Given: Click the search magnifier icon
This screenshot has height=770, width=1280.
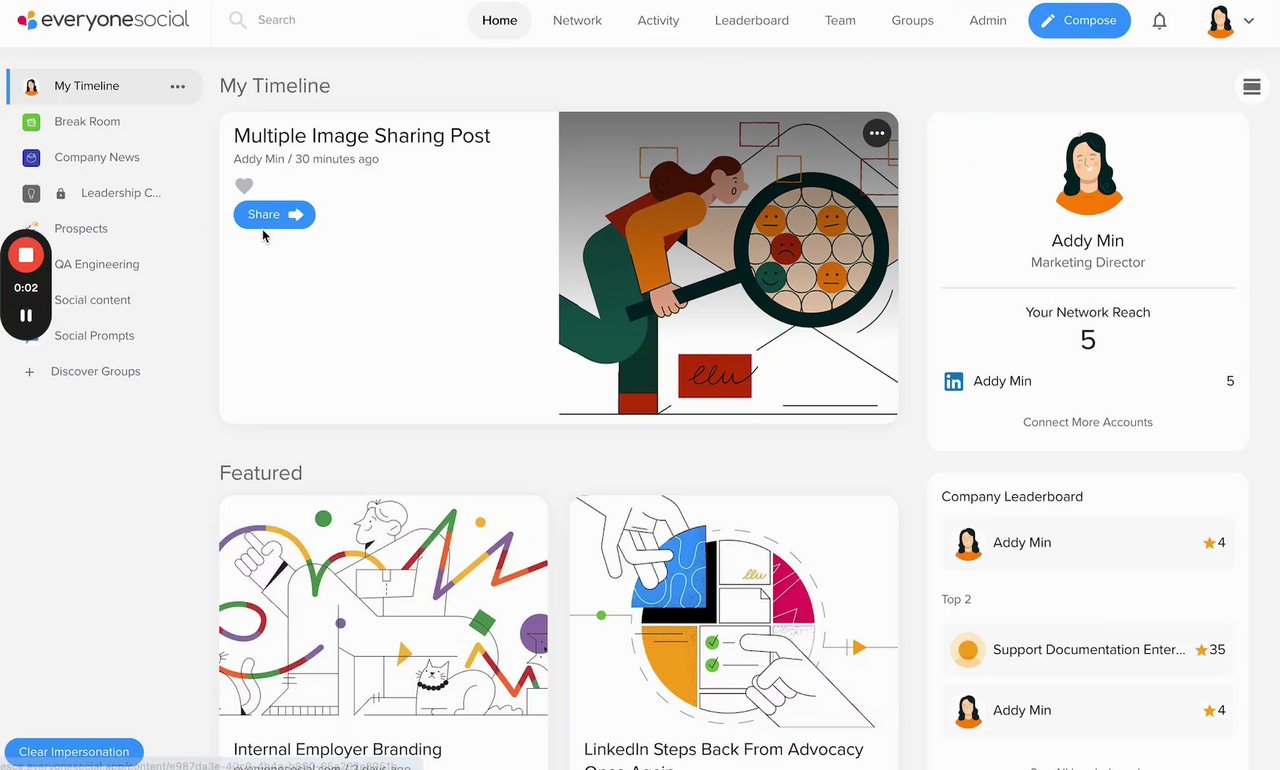Looking at the screenshot, I should (x=237, y=20).
